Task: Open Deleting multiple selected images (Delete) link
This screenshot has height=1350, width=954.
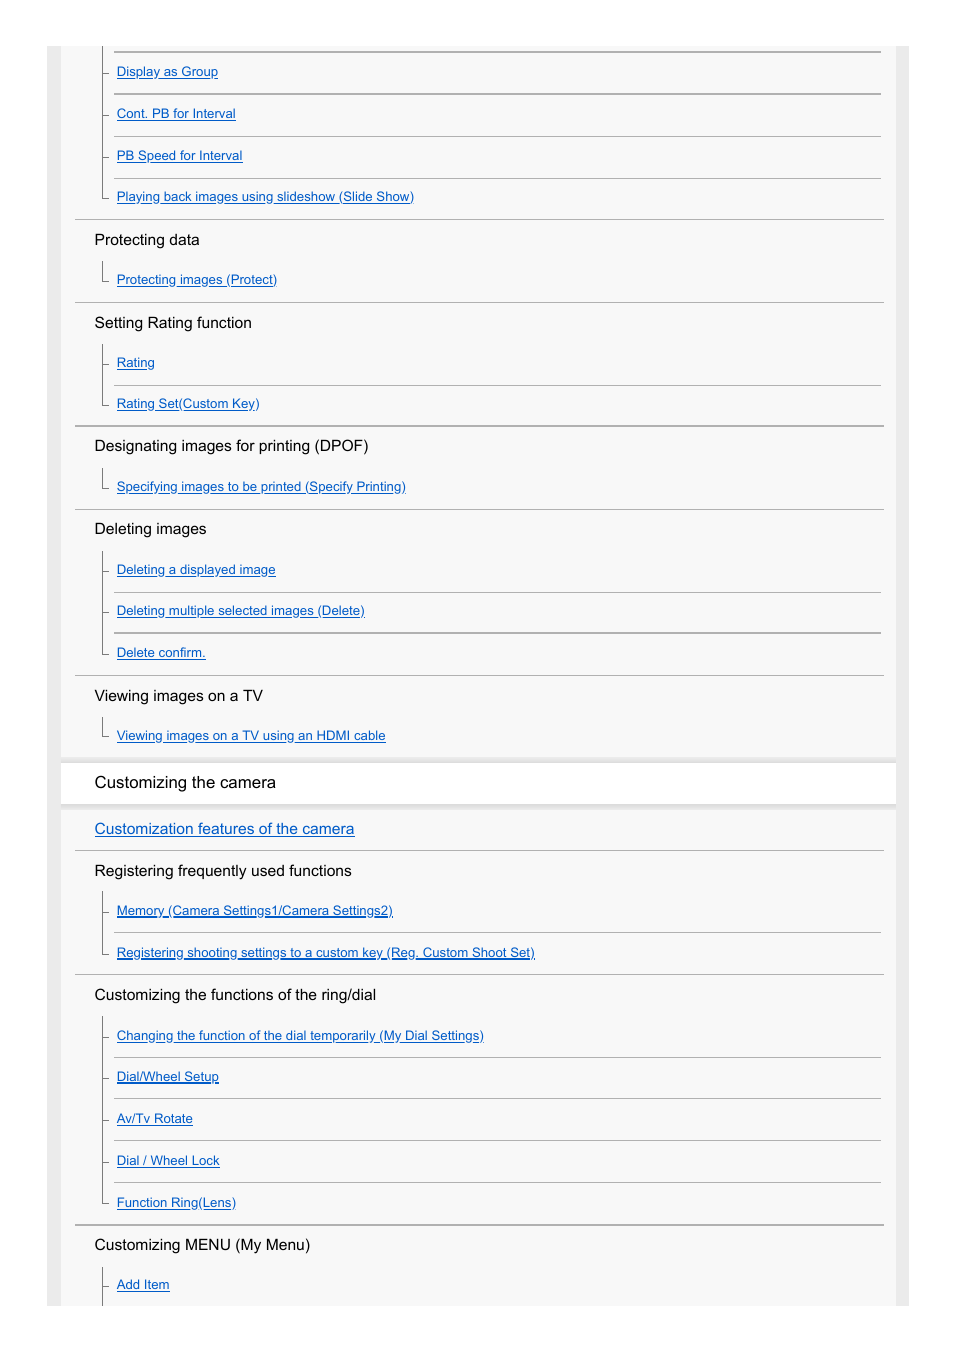Action: coord(241,611)
